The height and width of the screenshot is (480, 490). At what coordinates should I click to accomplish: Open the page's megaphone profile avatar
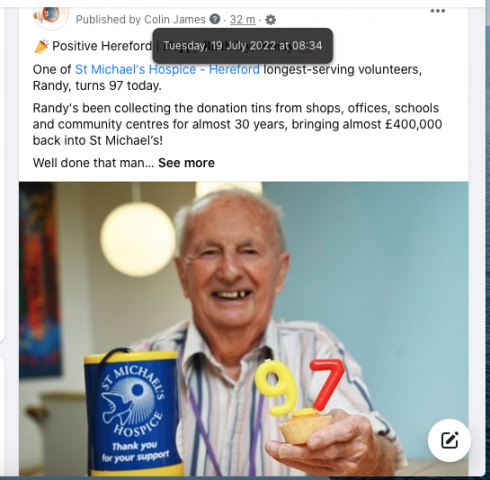click(51, 15)
